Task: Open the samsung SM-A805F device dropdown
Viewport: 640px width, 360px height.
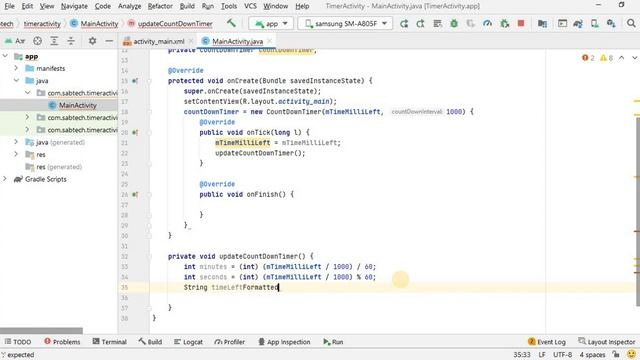Action: (345, 24)
